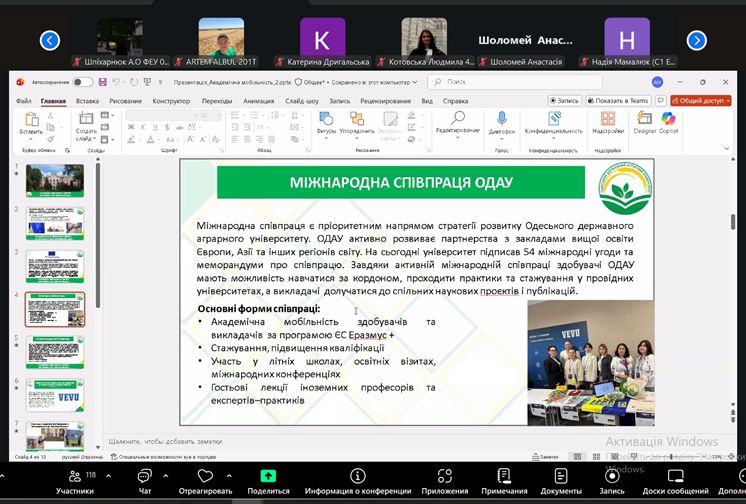Open the Анимация ribbon tab
The width and height of the screenshot is (746, 504).
(x=258, y=101)
